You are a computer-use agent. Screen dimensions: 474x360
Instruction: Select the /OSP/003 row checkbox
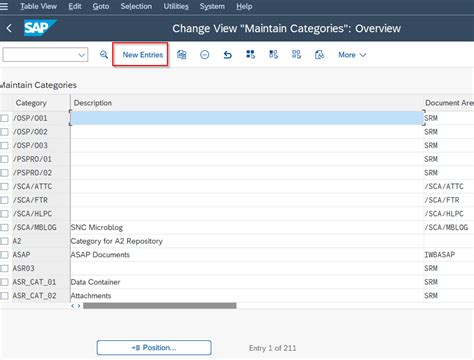[4, 146]
